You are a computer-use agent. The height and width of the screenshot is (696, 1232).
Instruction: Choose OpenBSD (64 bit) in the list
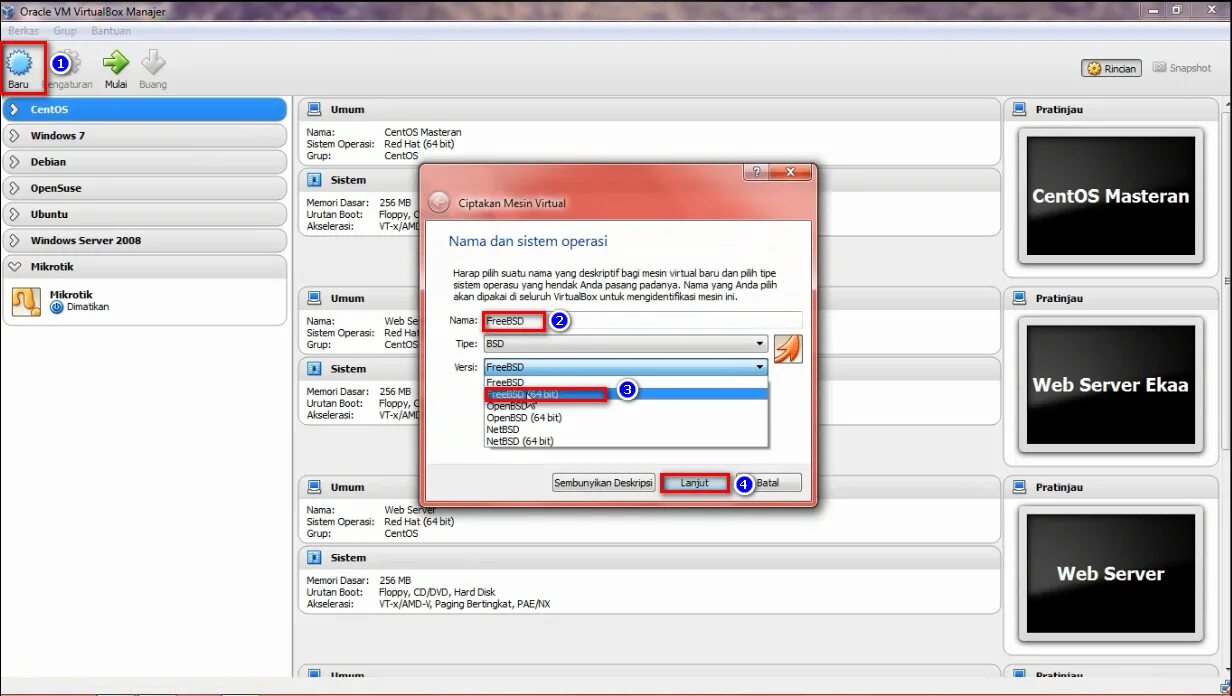click(x=626, y=418)
